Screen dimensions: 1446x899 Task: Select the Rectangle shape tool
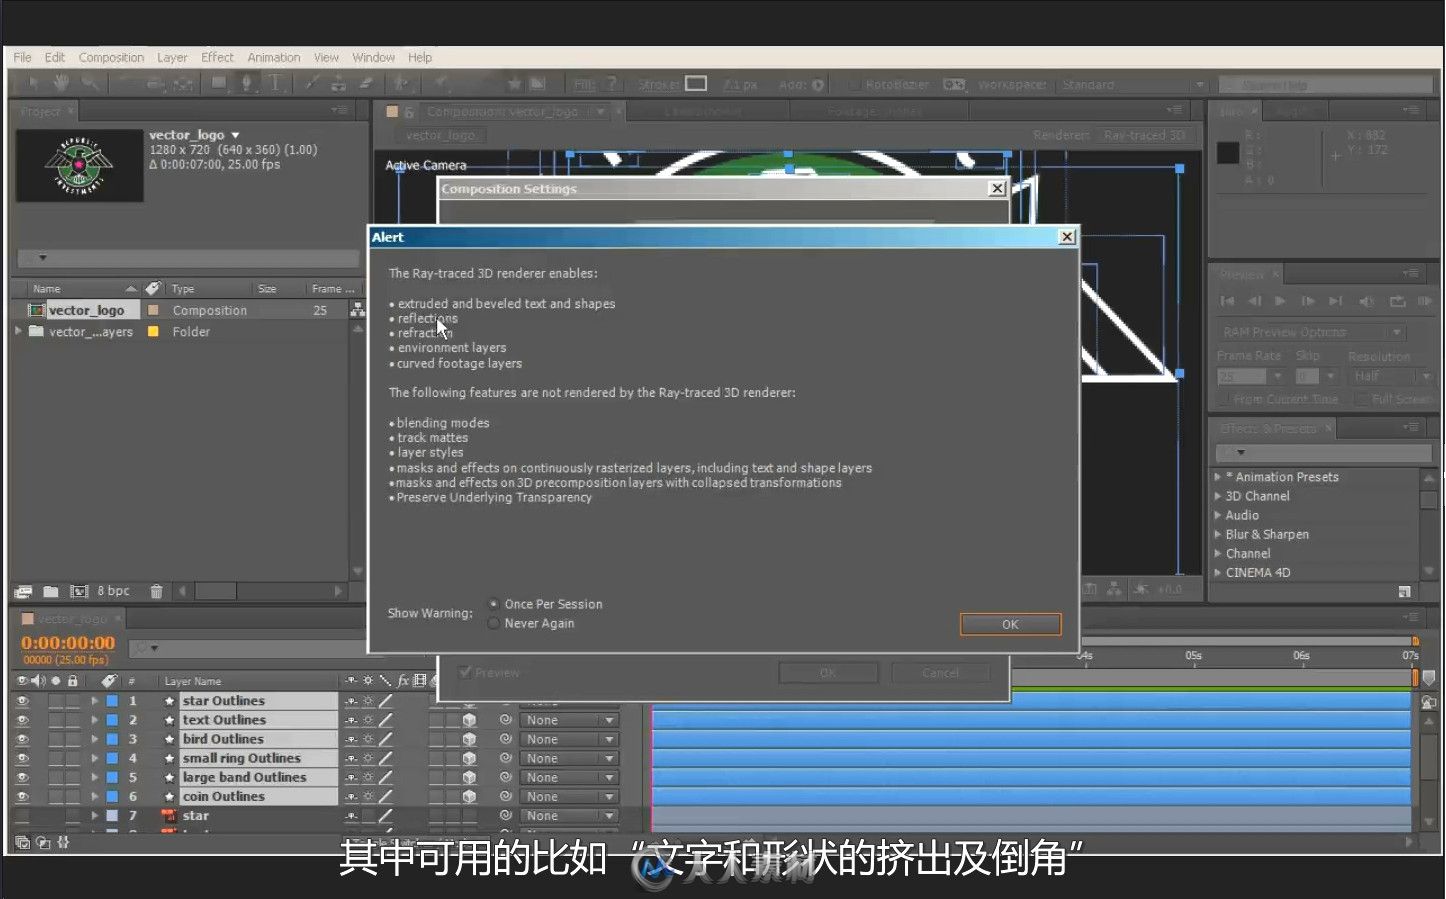218,83
